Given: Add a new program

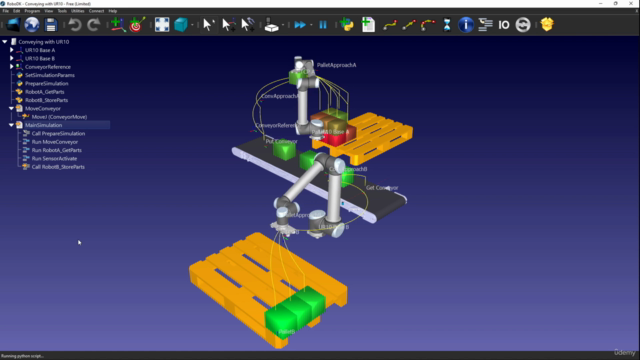Looking at the screenshot, I should tap(368, 25).
